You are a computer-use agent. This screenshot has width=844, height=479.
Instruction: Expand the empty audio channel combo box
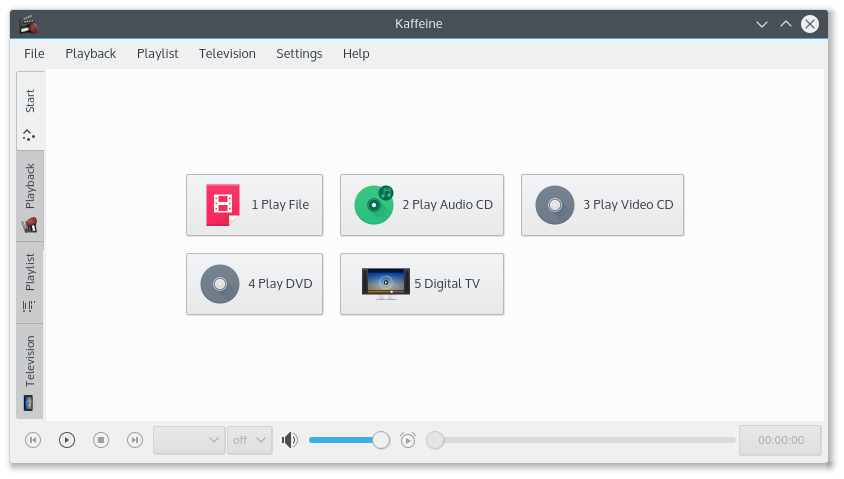[x=189, y=440]
